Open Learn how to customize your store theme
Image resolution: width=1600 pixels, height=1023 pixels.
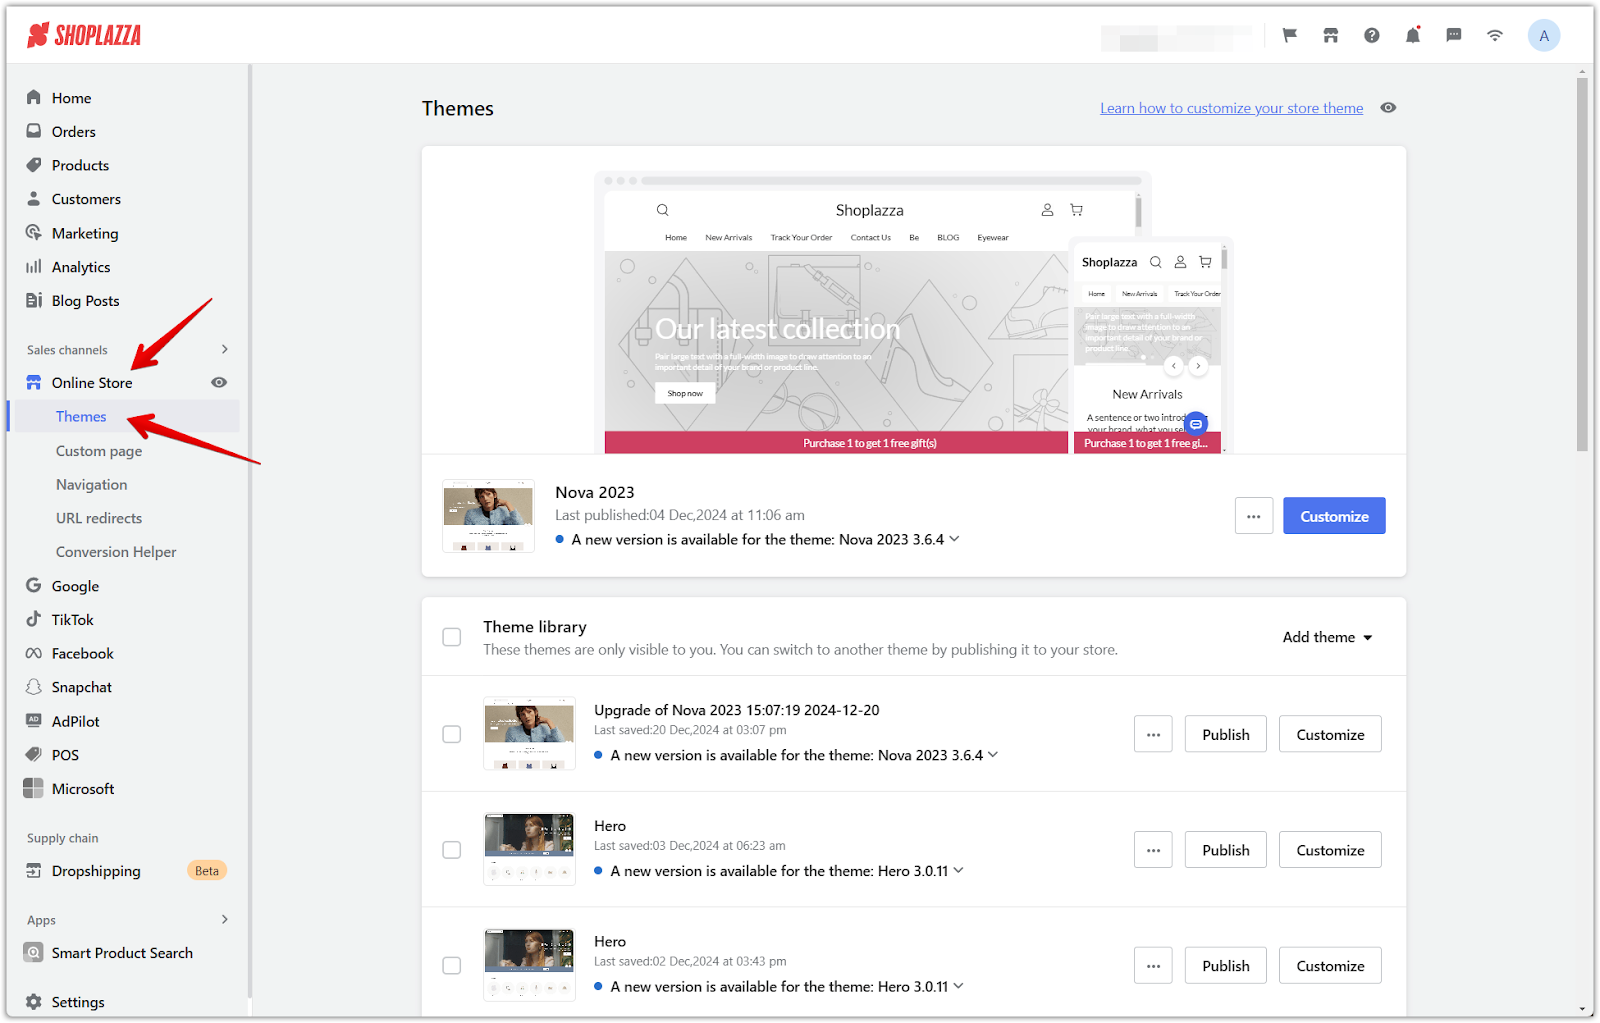1232,108
